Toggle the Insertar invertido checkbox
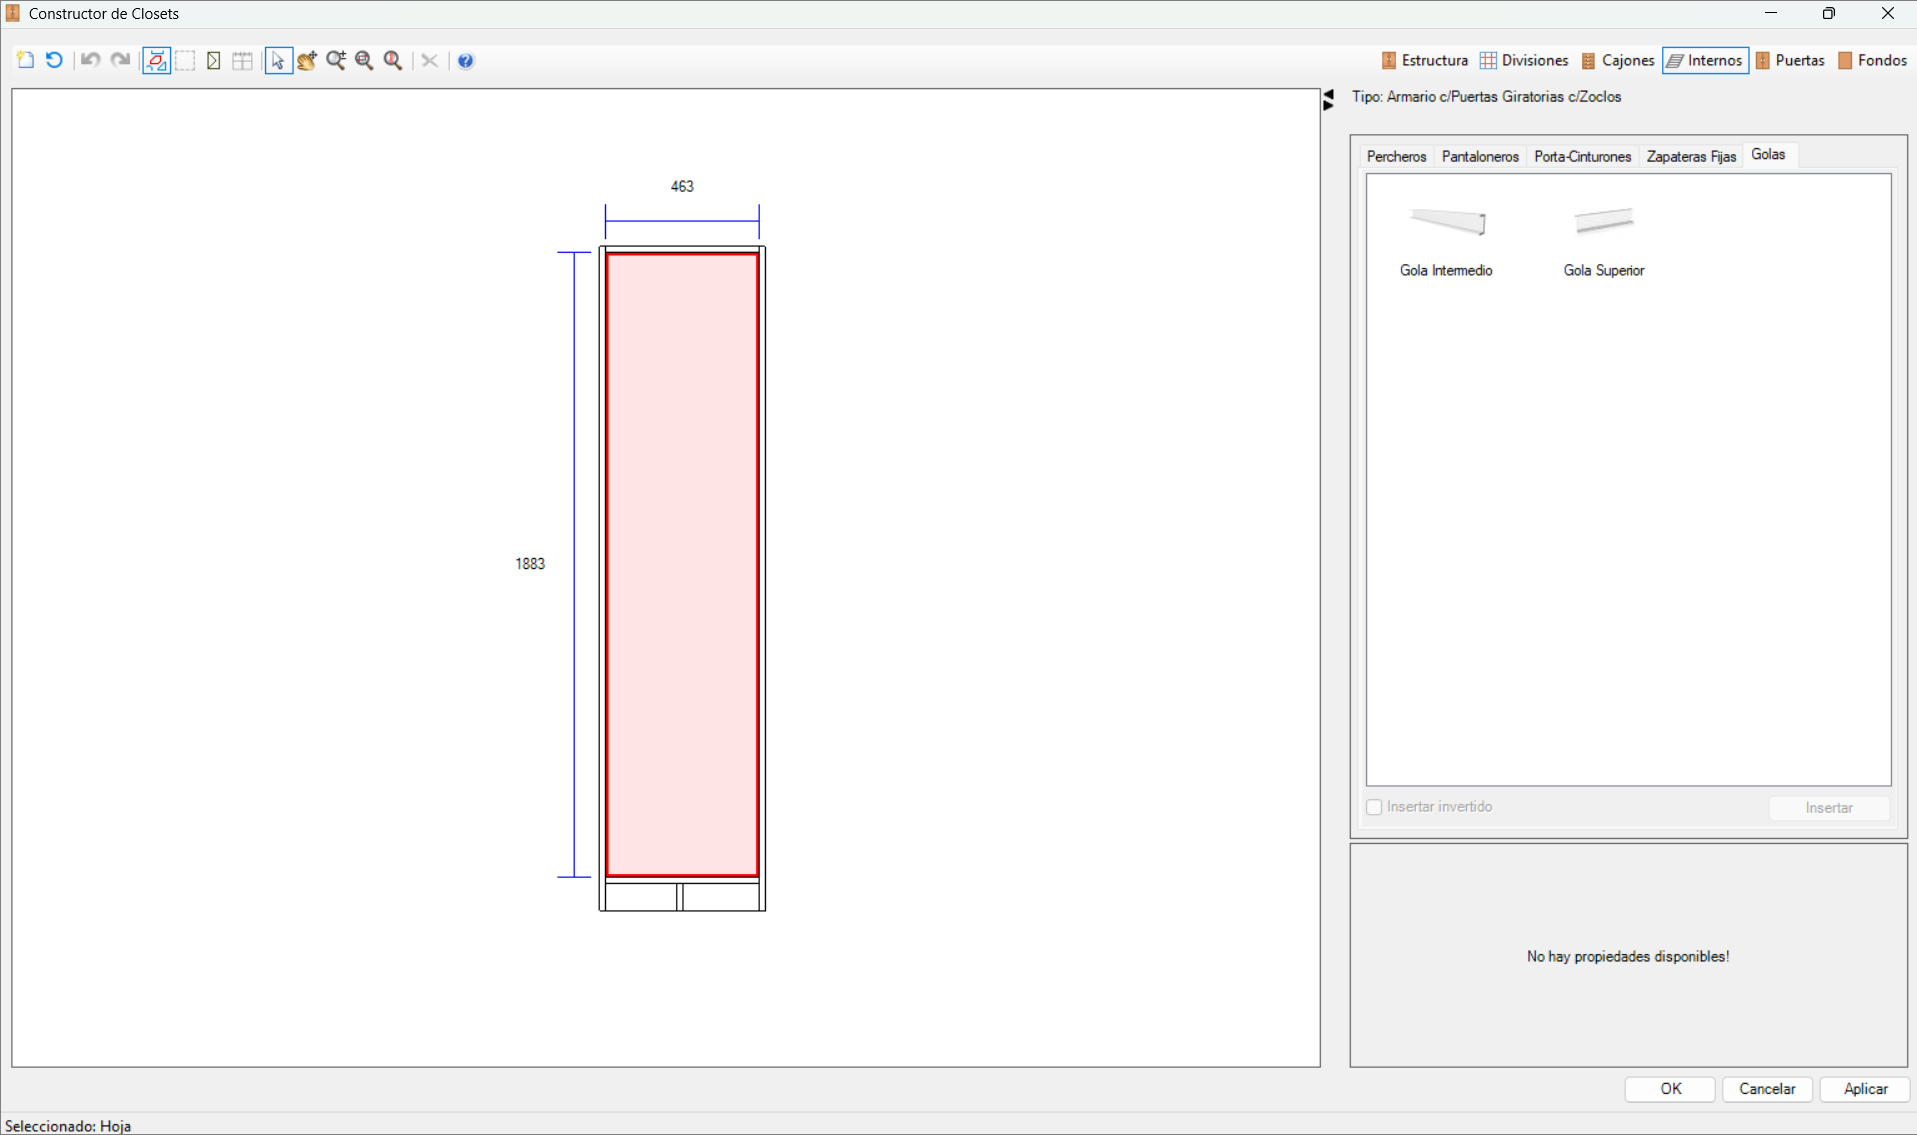 click(1374, 807)
